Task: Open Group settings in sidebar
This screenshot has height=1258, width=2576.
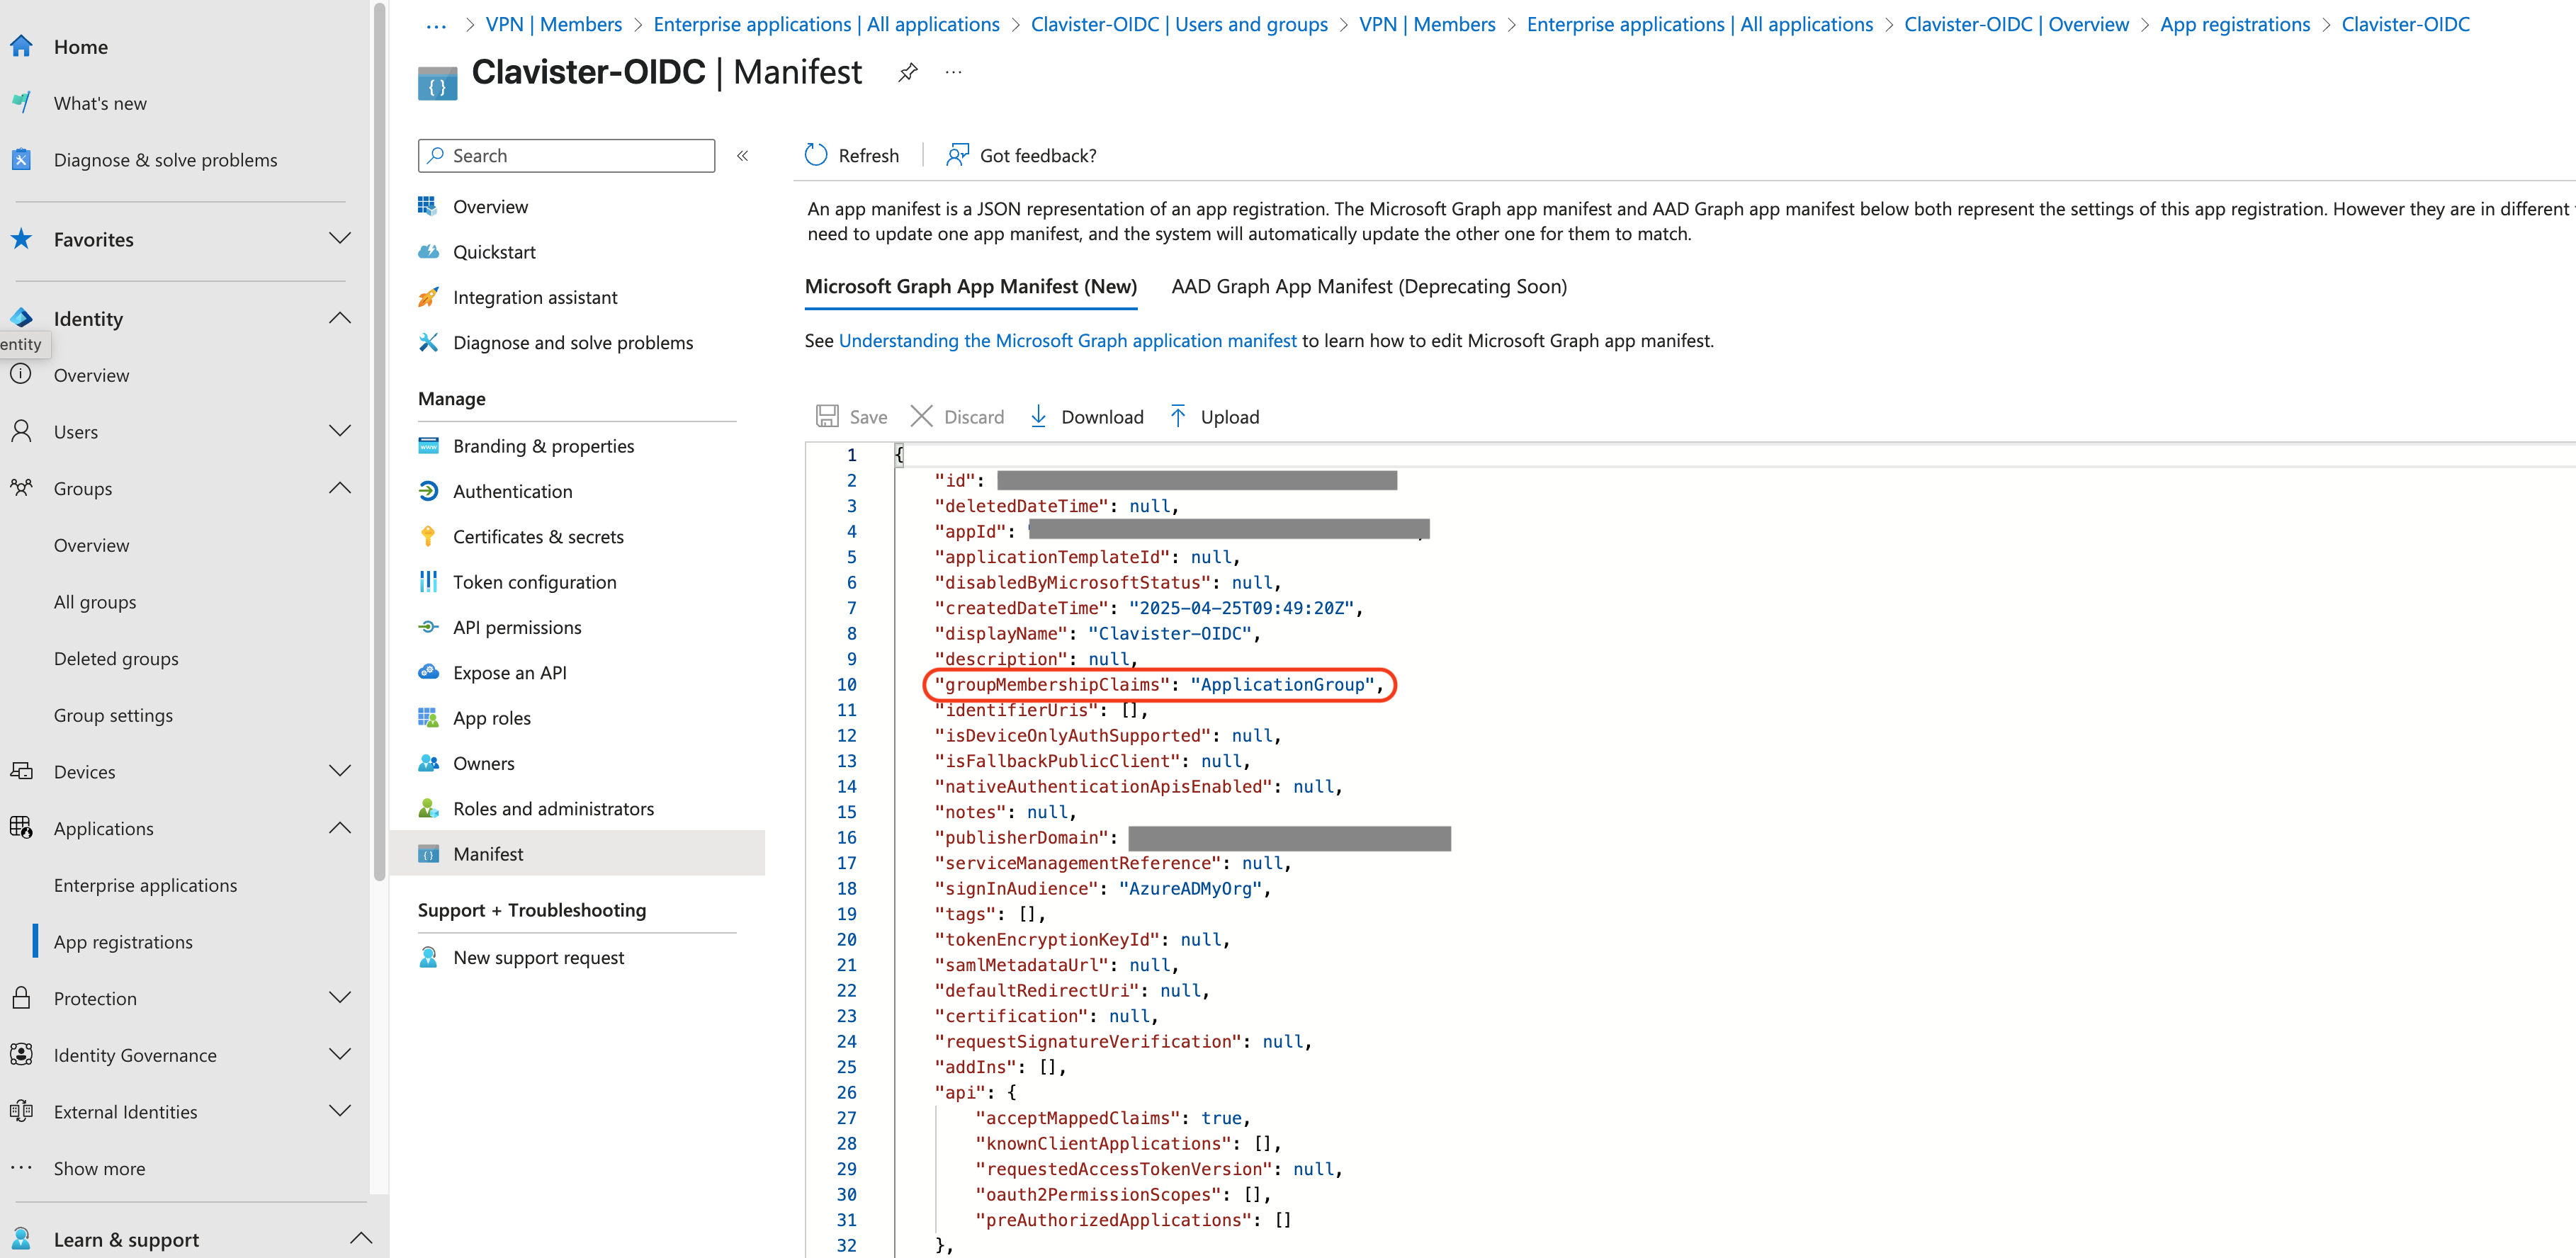Action: click(x=113, y=715)
